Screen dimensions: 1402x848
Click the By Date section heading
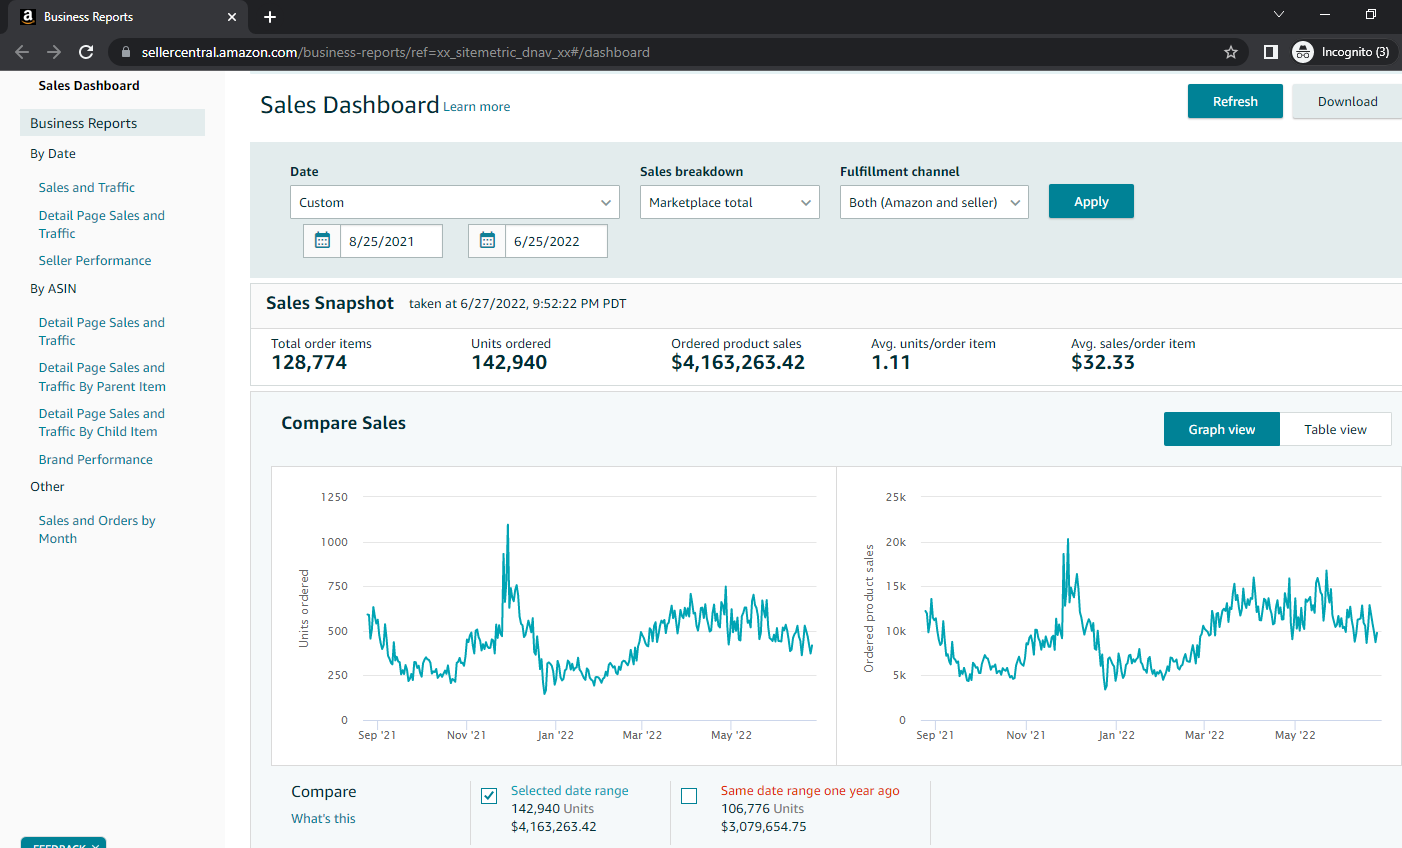tap(53, 154)
